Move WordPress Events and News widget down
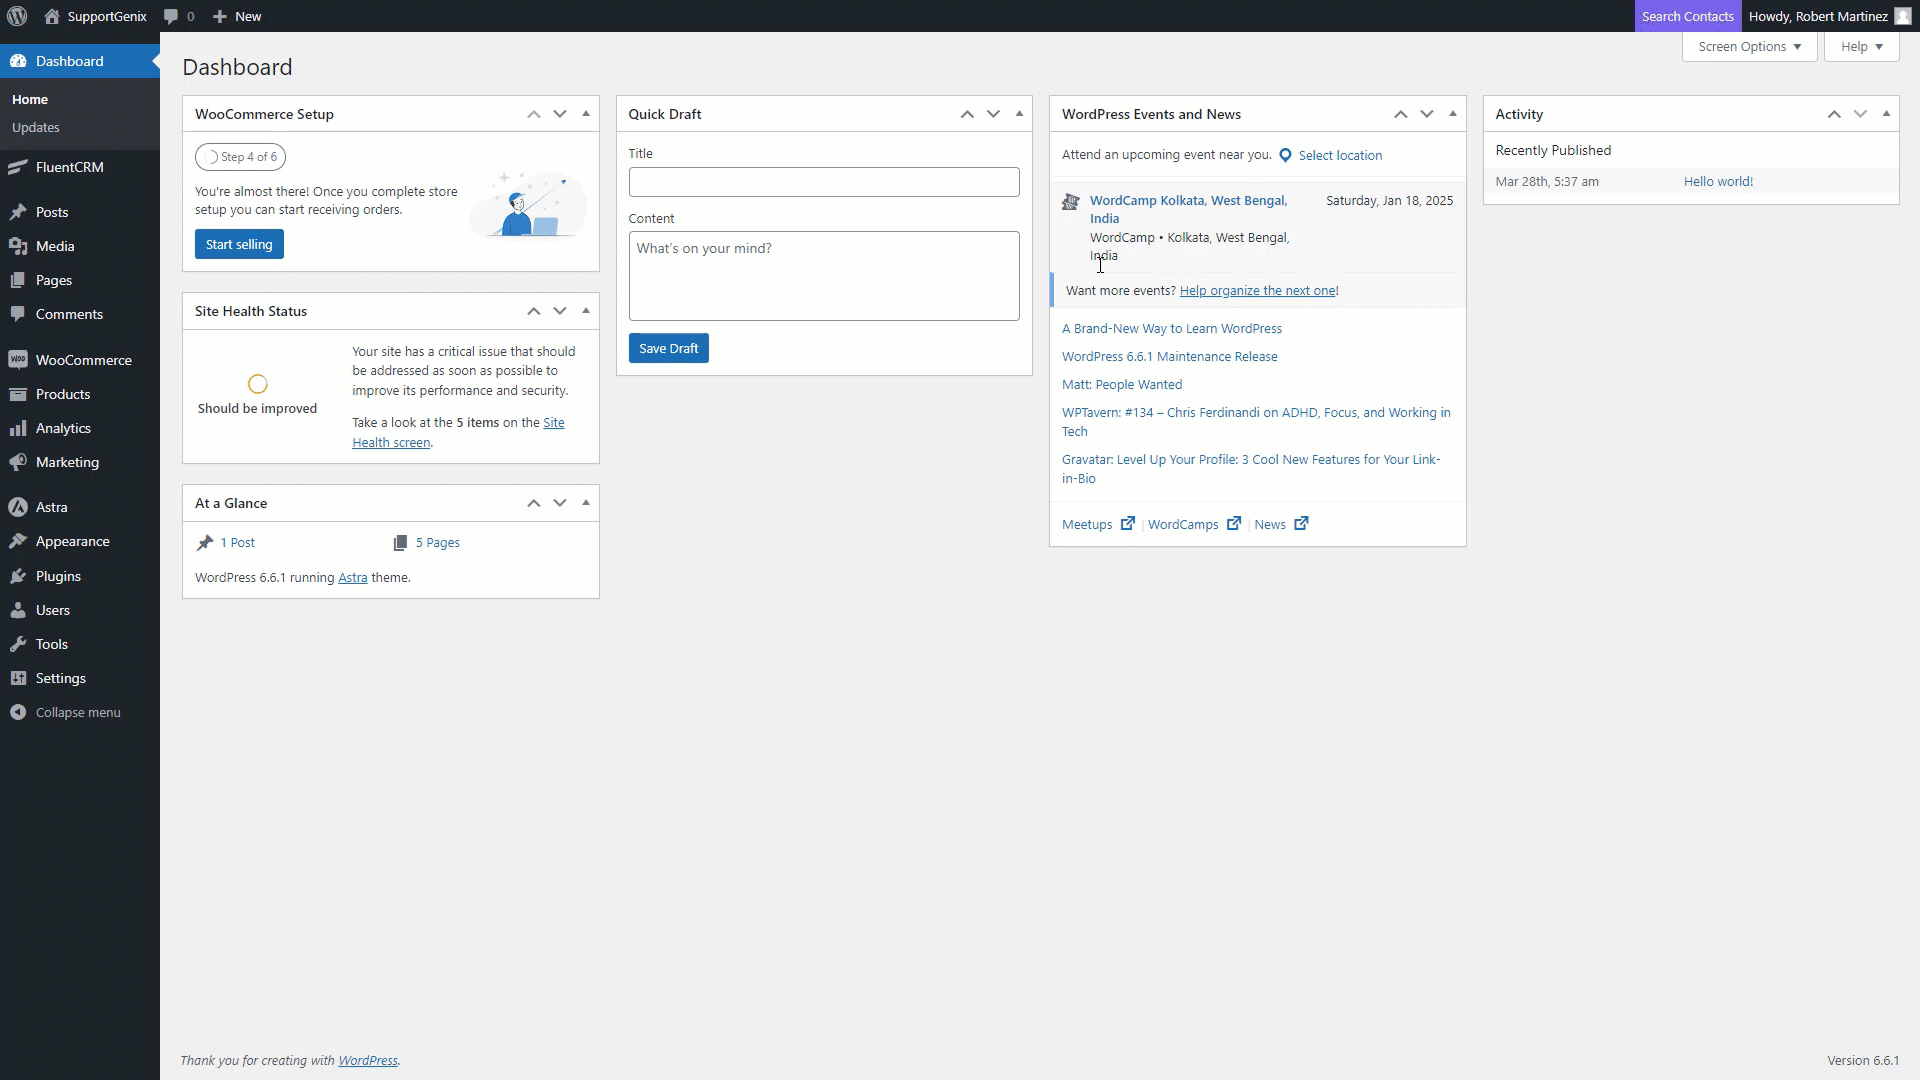The height and width of the screenshot is (1080, 1920). point(1427,114)
